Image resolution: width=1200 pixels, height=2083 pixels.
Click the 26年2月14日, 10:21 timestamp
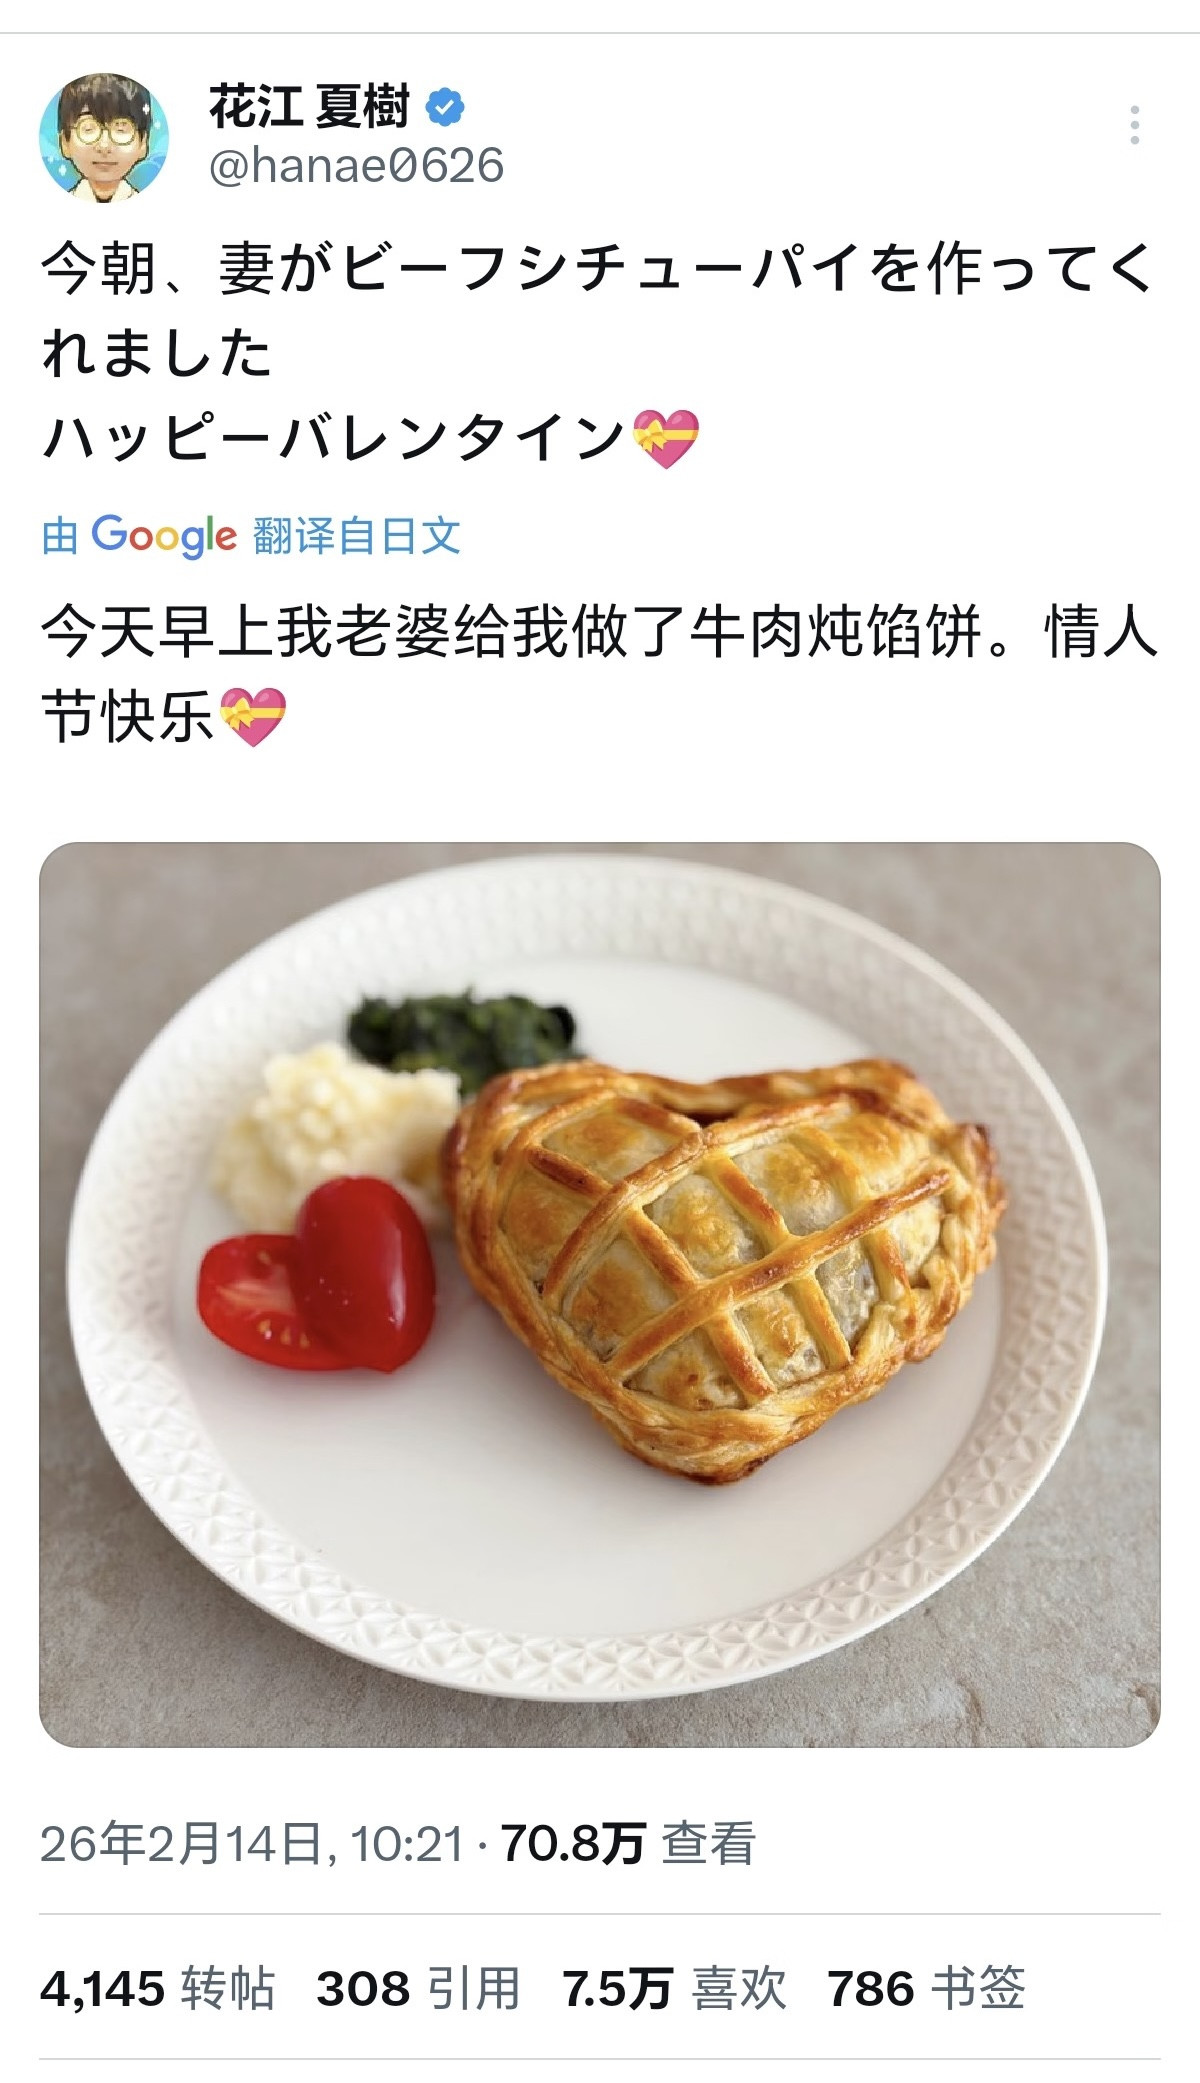[x=253, y=1843]
